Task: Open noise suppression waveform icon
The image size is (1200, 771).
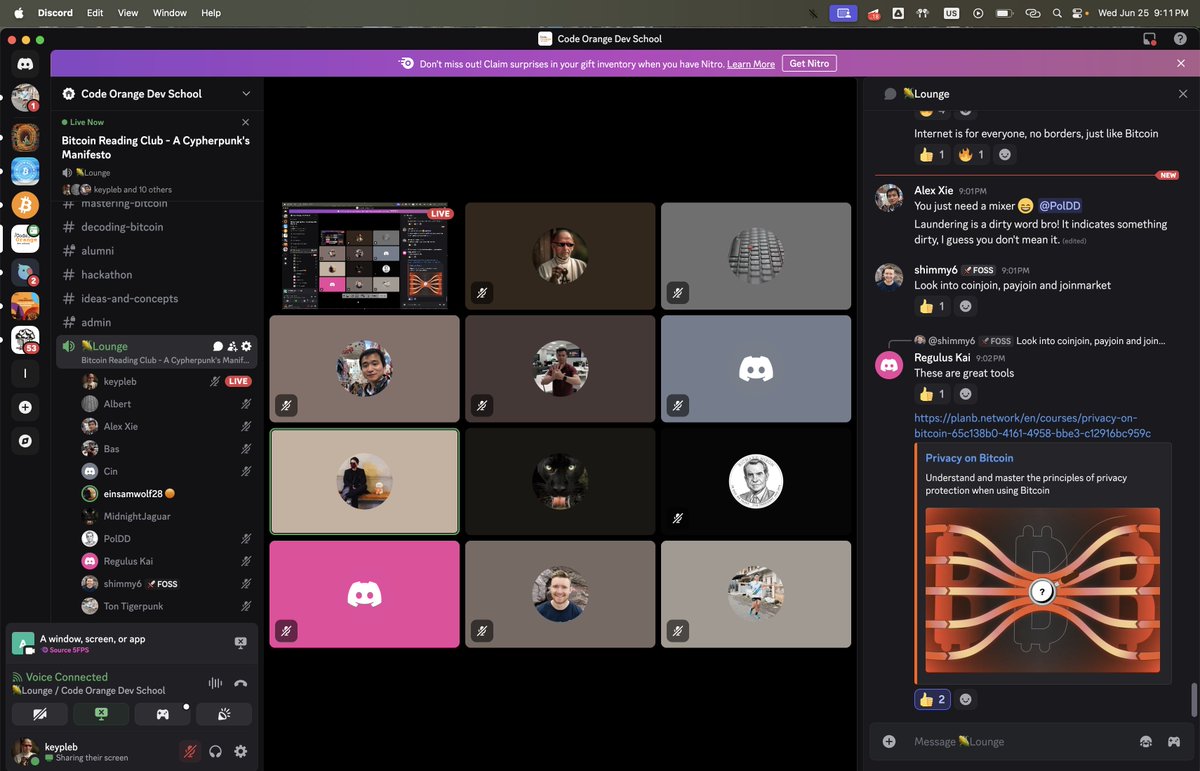Action: click(215, 683)
